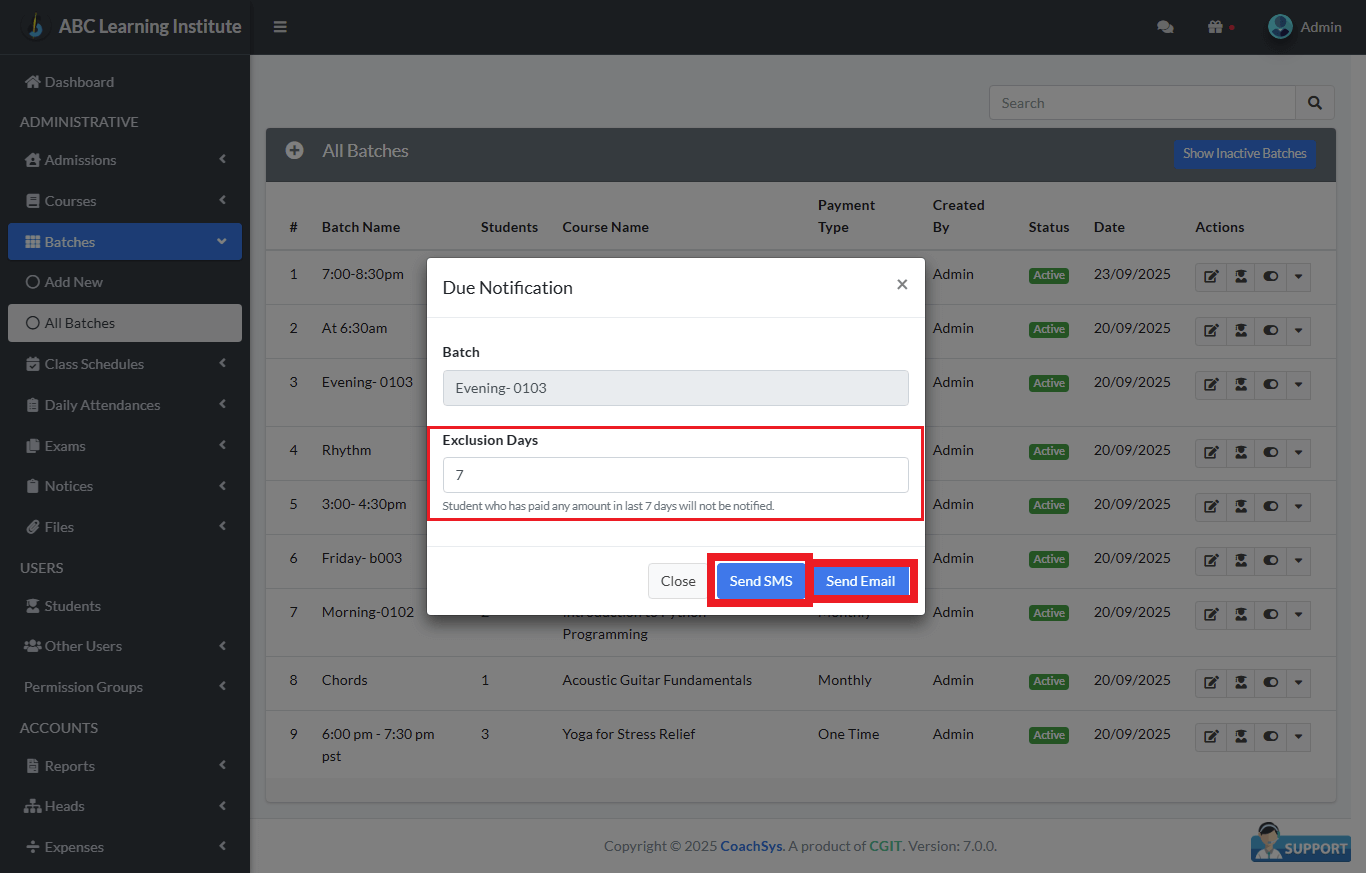Click the Send SMS button

[x=760, y=581]
